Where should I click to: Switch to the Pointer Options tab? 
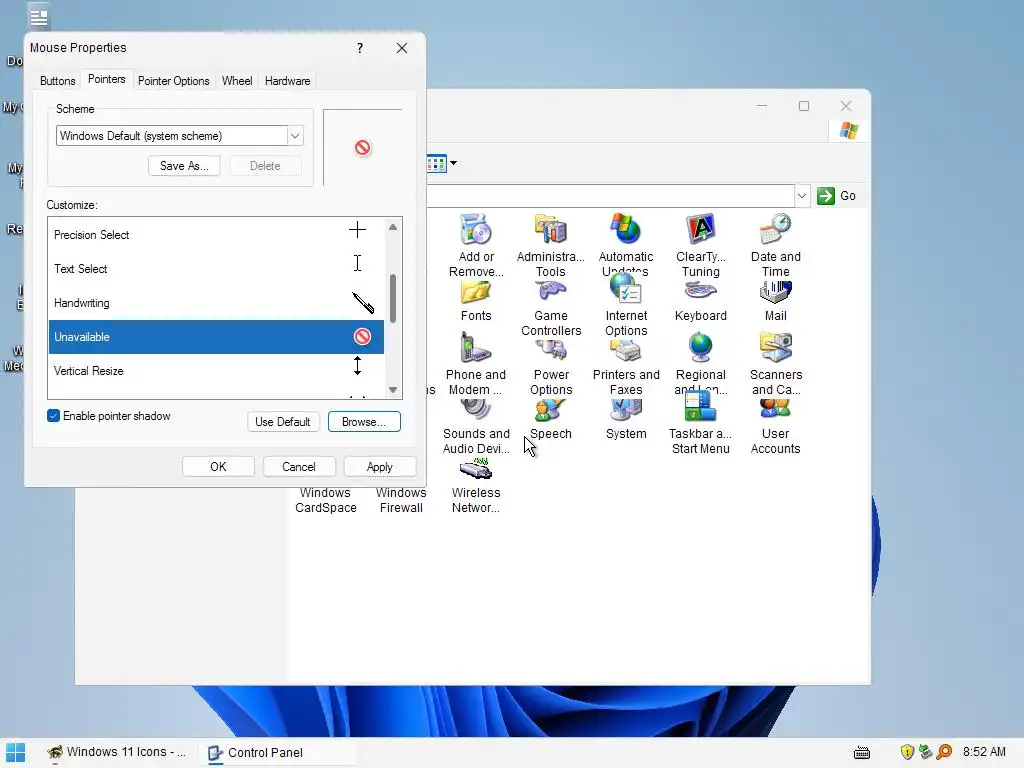point(174,81)
